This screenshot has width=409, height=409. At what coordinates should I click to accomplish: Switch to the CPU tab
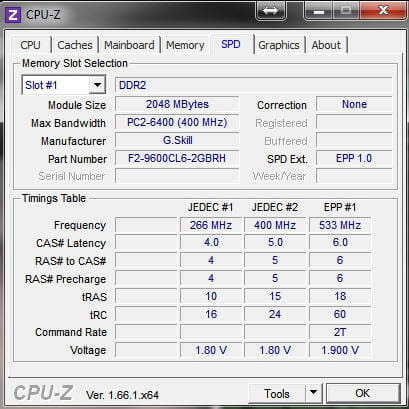point(30,45)
